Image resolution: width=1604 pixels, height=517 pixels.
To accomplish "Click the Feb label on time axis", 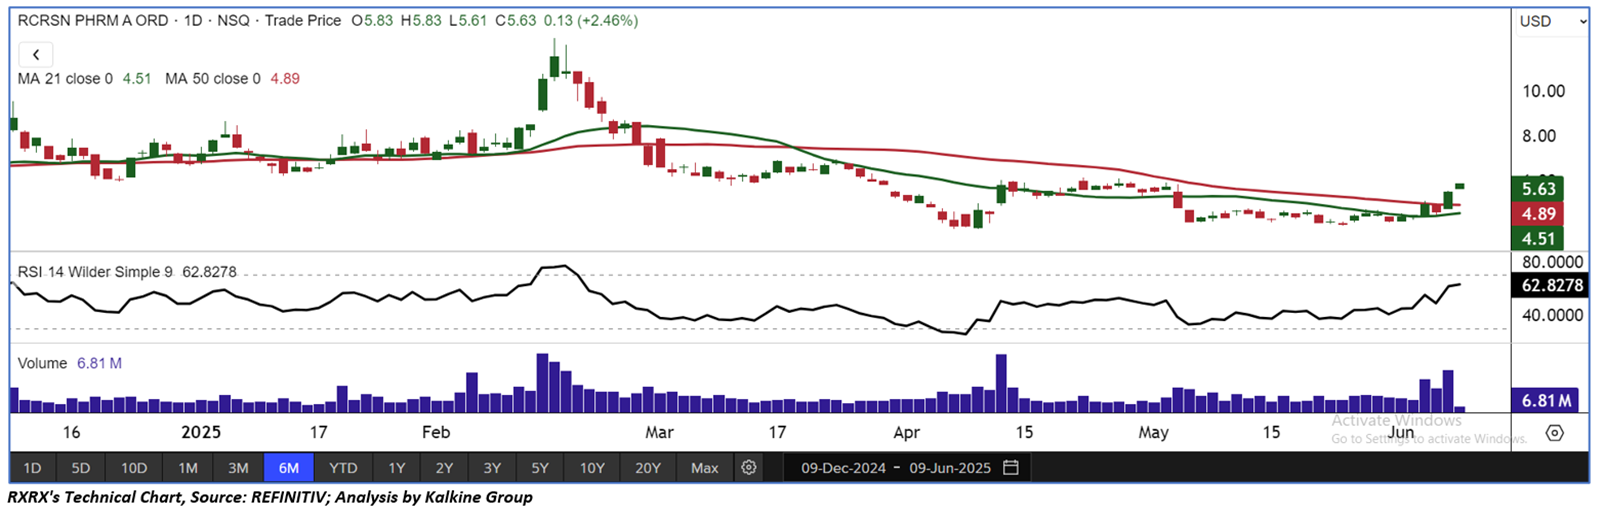I will click(436, 433).
